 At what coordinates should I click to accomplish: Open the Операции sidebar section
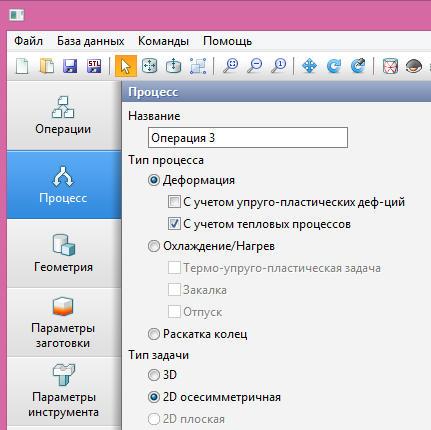pos(63,115)
